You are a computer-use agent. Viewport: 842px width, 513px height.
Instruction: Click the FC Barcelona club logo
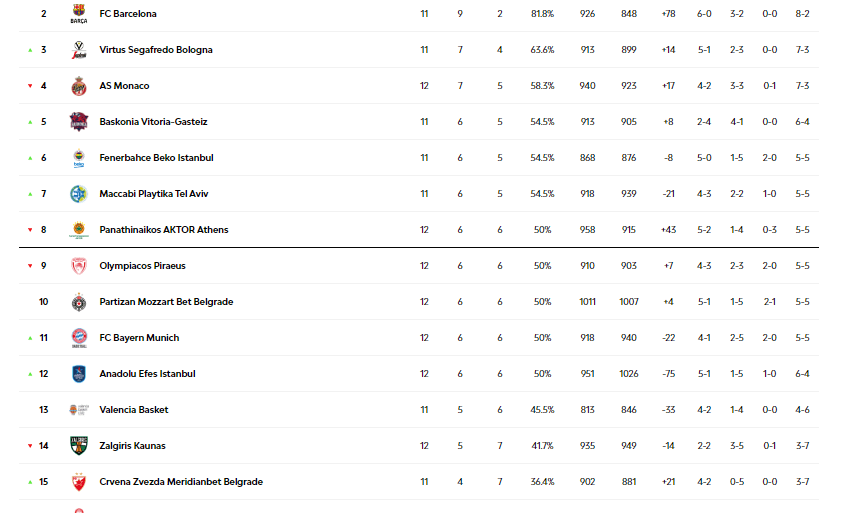(79, 14)
